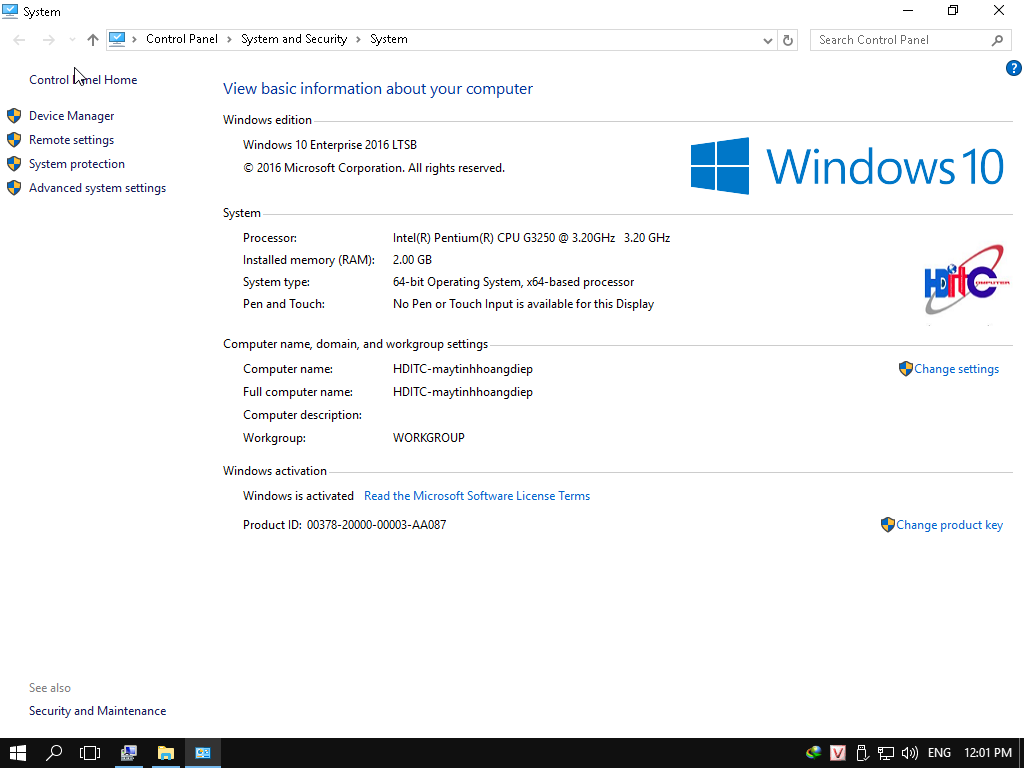Read the Microsoft Software License Terms

[477, 496]
